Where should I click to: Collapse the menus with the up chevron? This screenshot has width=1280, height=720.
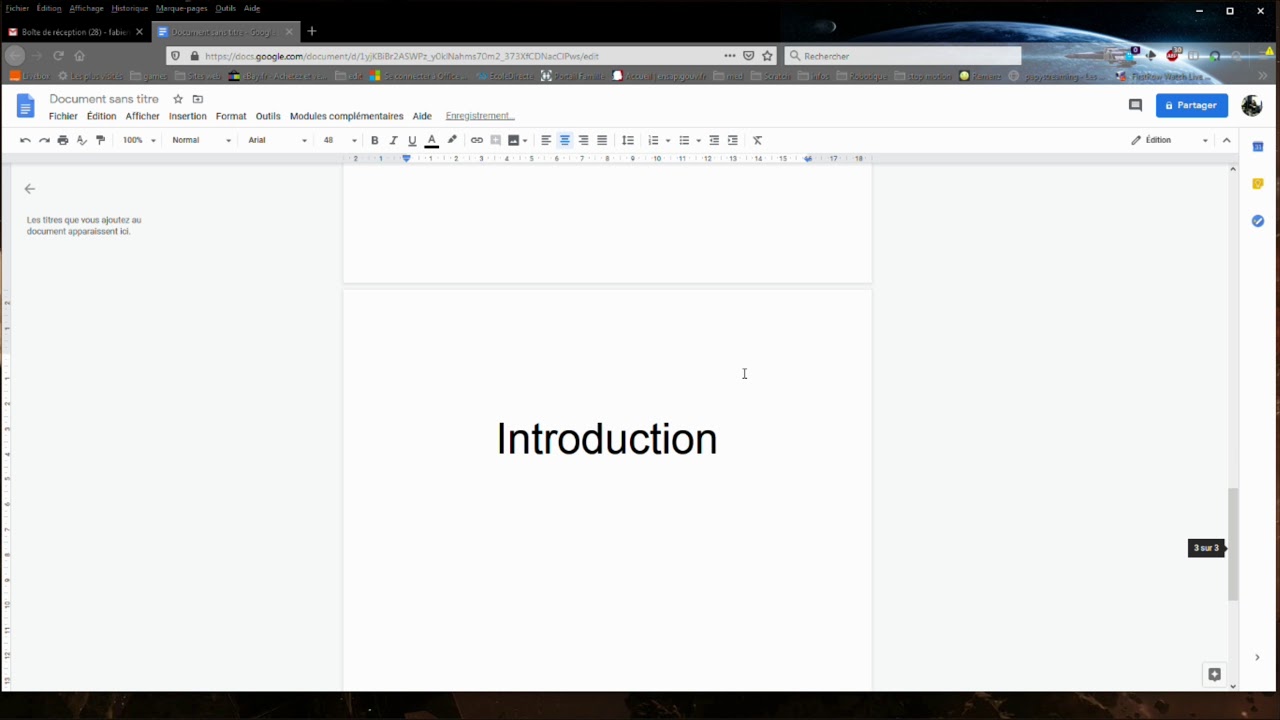click(1227, 140)
